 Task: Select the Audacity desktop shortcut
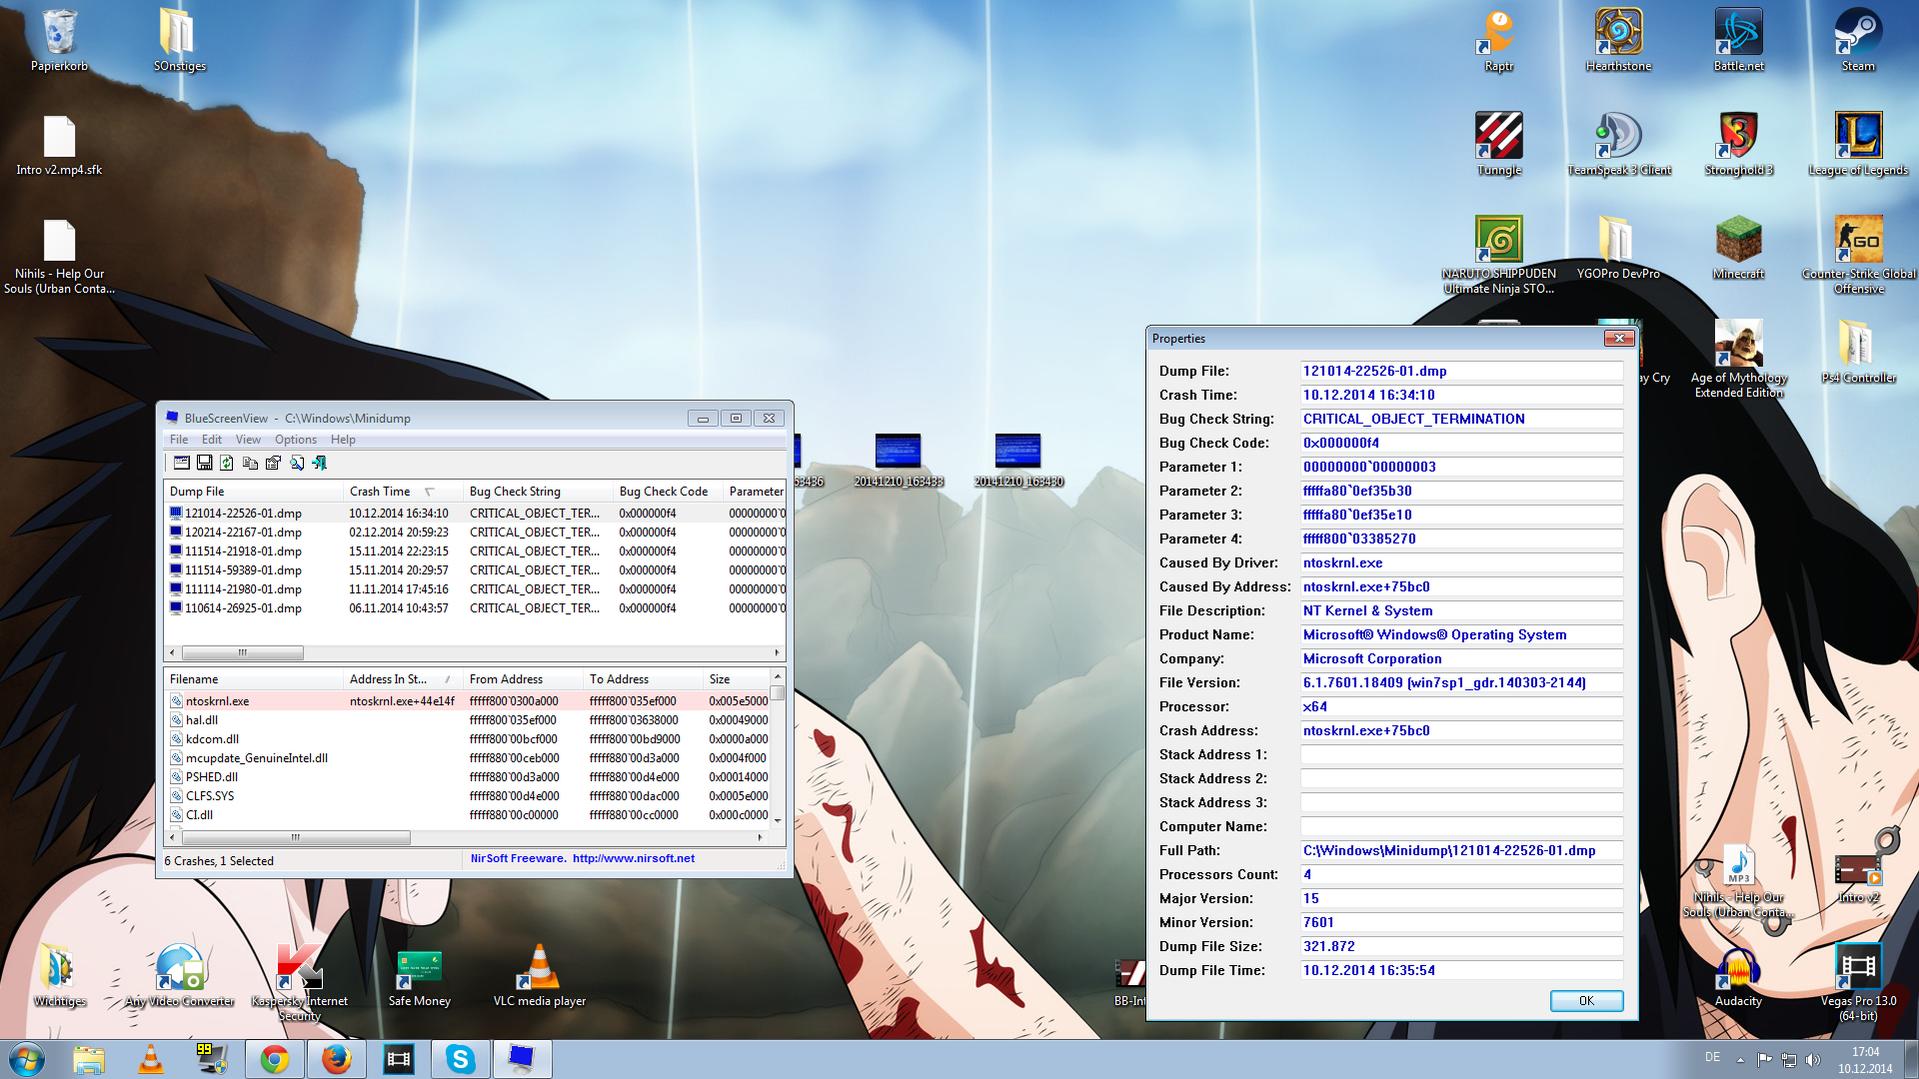pos(1738,975)
